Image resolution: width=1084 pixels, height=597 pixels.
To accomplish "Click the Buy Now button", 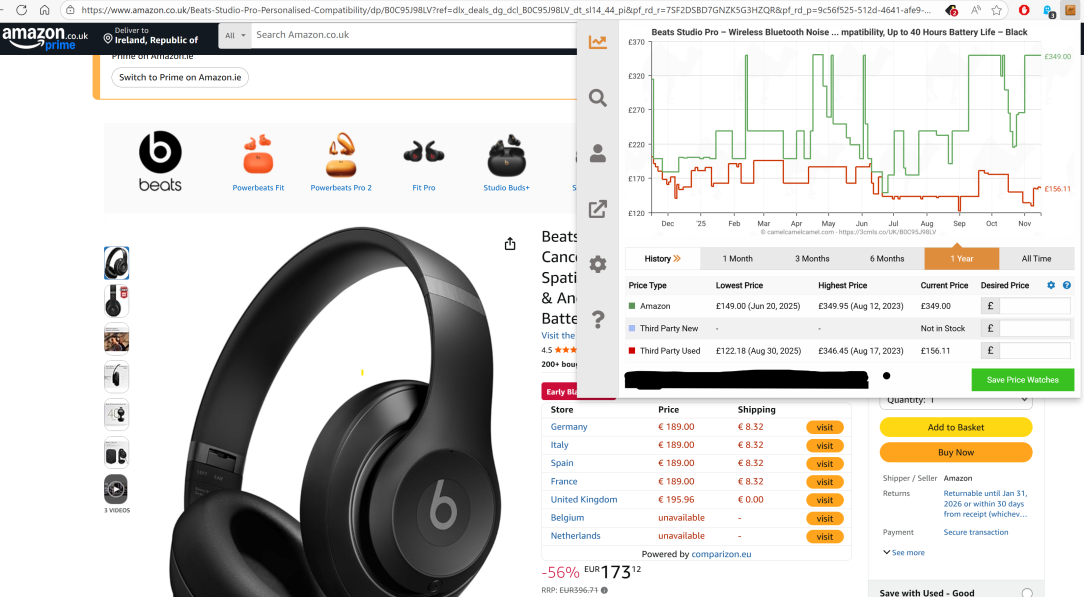I will click(956, 453).
